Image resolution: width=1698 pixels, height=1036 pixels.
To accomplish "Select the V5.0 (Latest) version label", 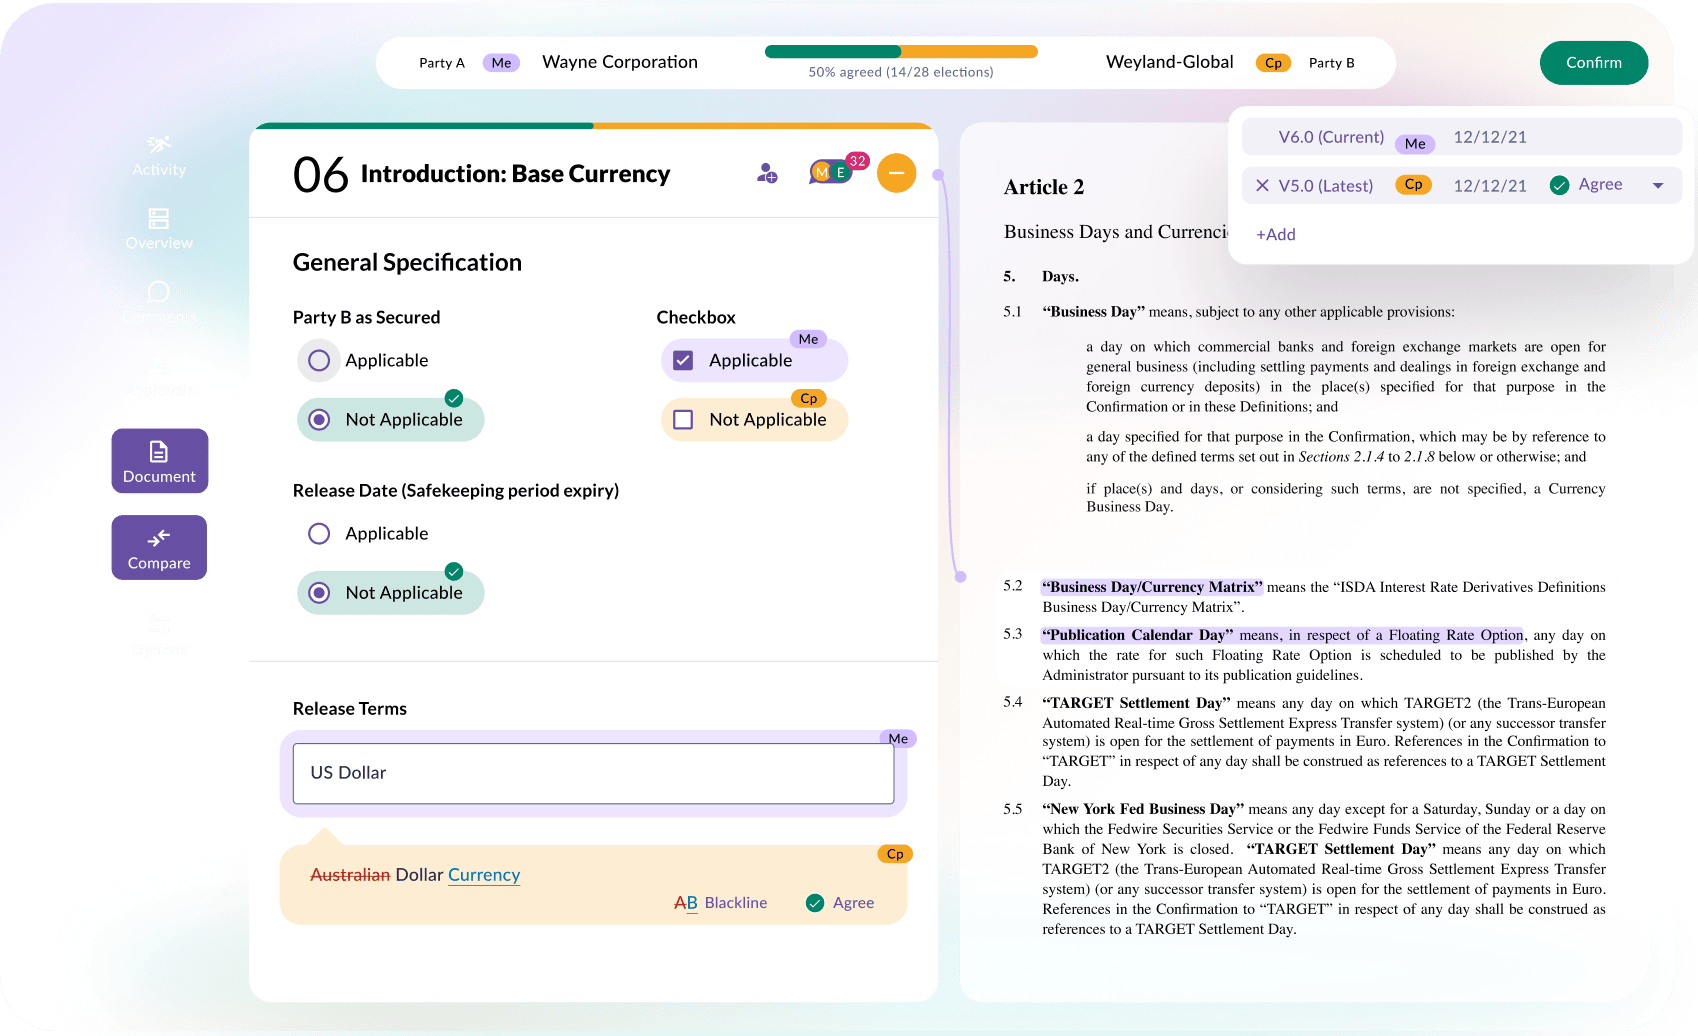I will pos(1326,186).
